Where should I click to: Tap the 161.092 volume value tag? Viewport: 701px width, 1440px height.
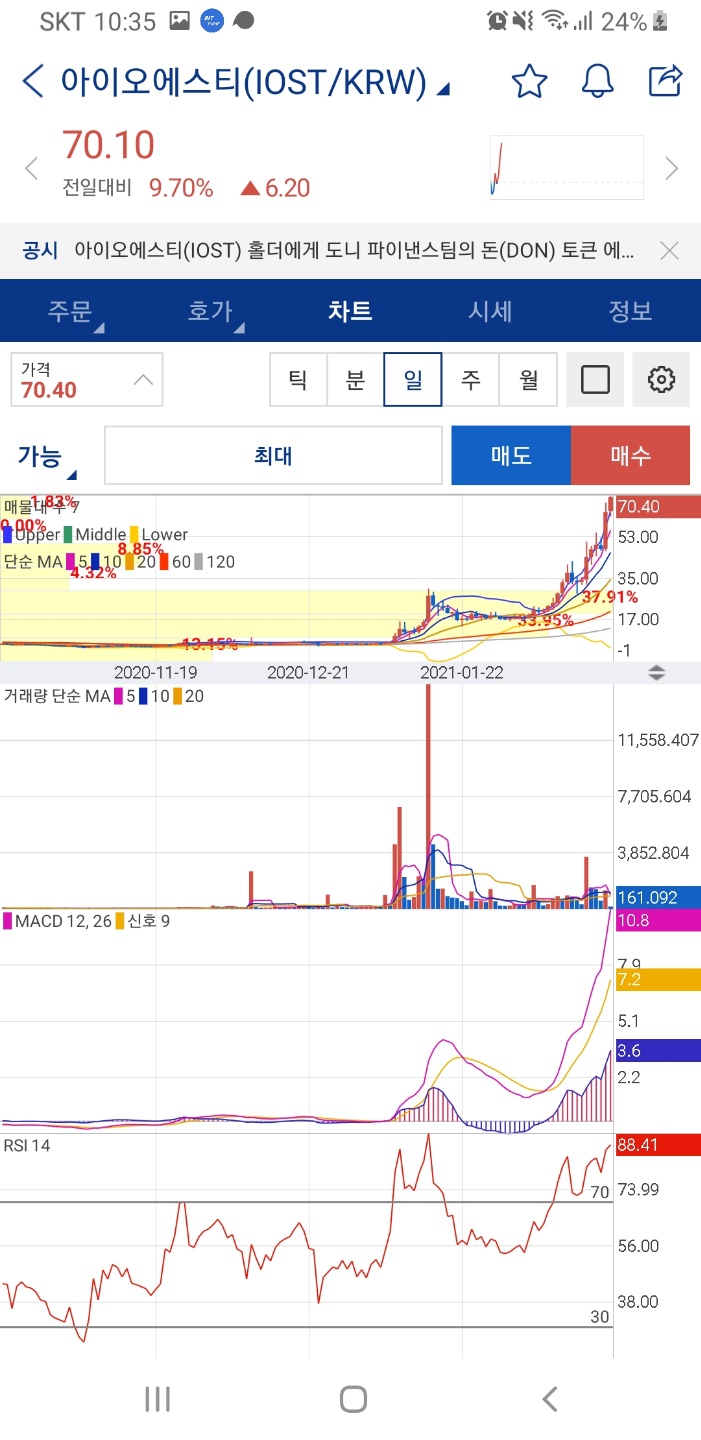(x=657, y=897)
